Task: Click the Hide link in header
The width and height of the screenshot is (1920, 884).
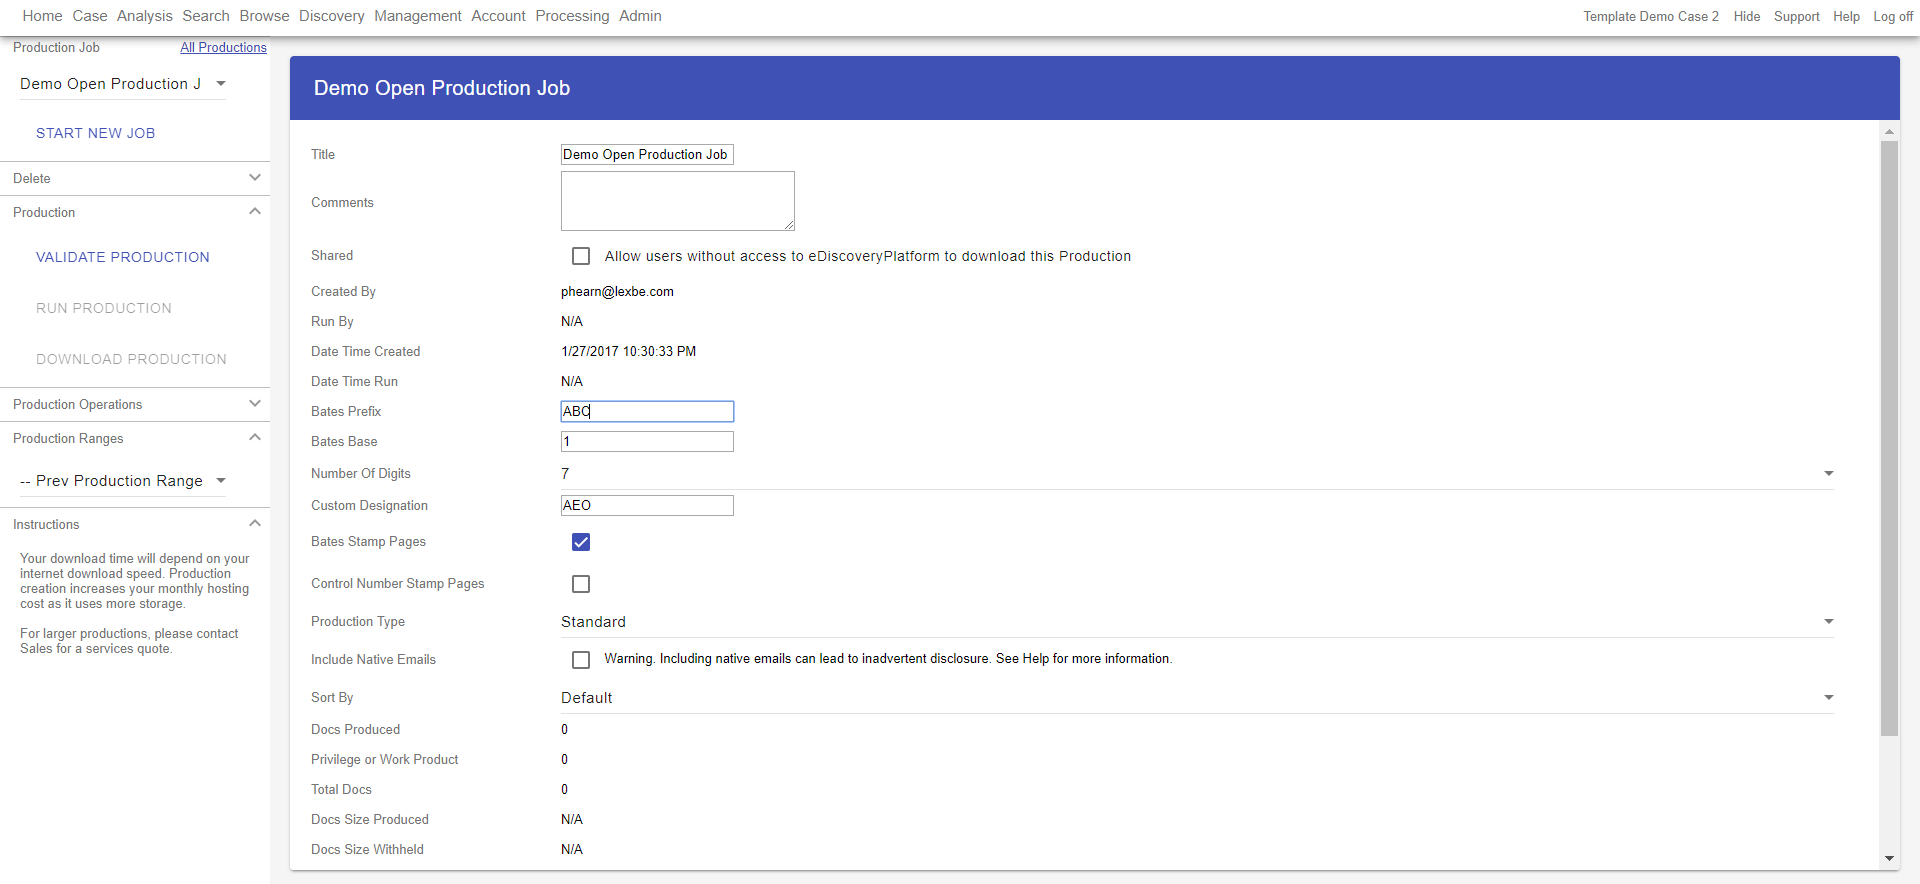Action: [x=1747, y=17]
